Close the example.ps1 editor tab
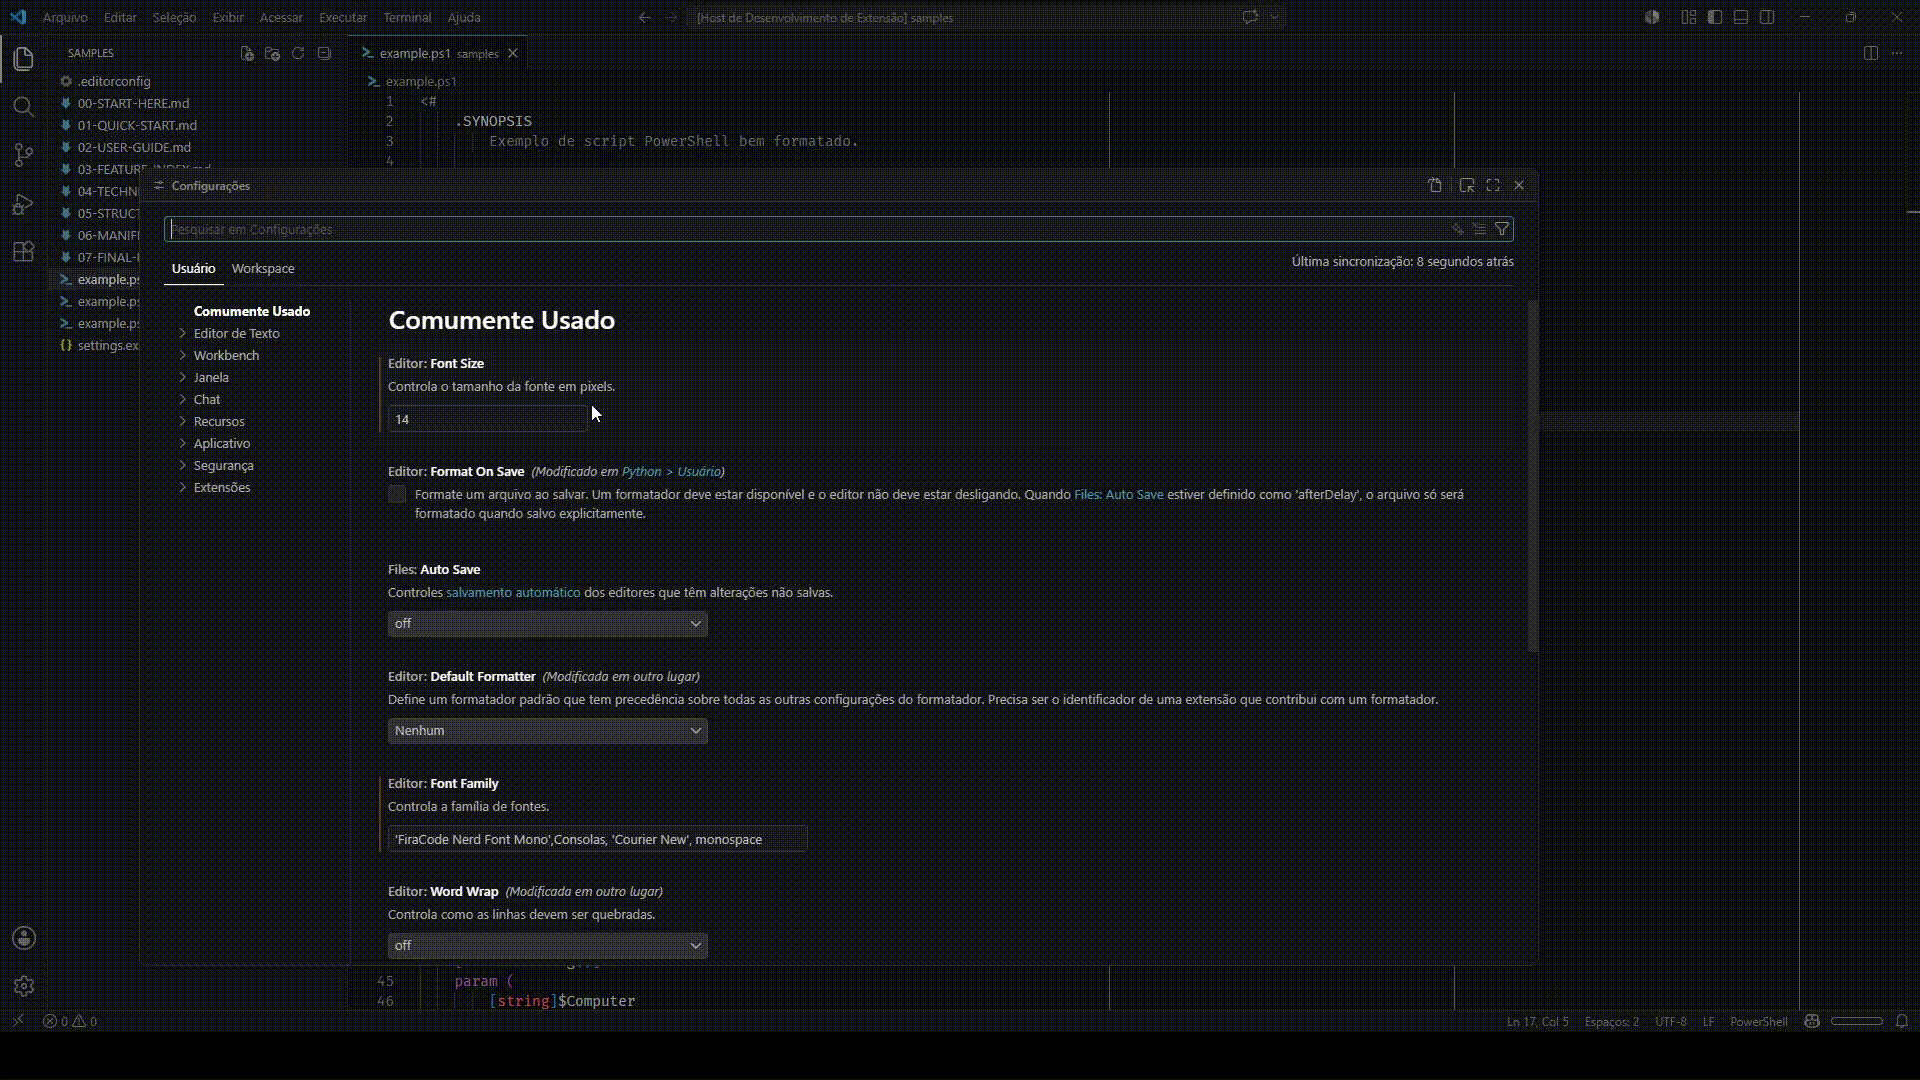The height and width of the screenshot is (1080, 1920). tap(512, 53)
